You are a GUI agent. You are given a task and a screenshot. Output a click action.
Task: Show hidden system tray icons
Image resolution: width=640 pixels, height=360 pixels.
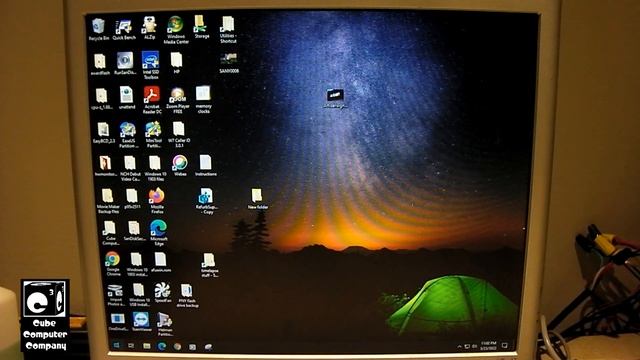[460, 346]
